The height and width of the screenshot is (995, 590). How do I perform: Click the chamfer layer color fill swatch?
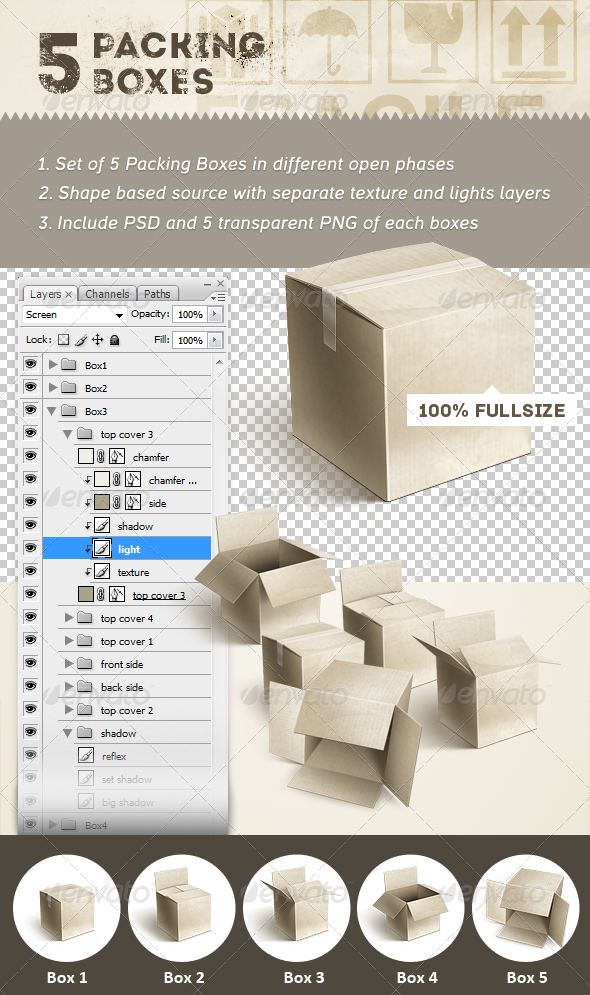86,457
